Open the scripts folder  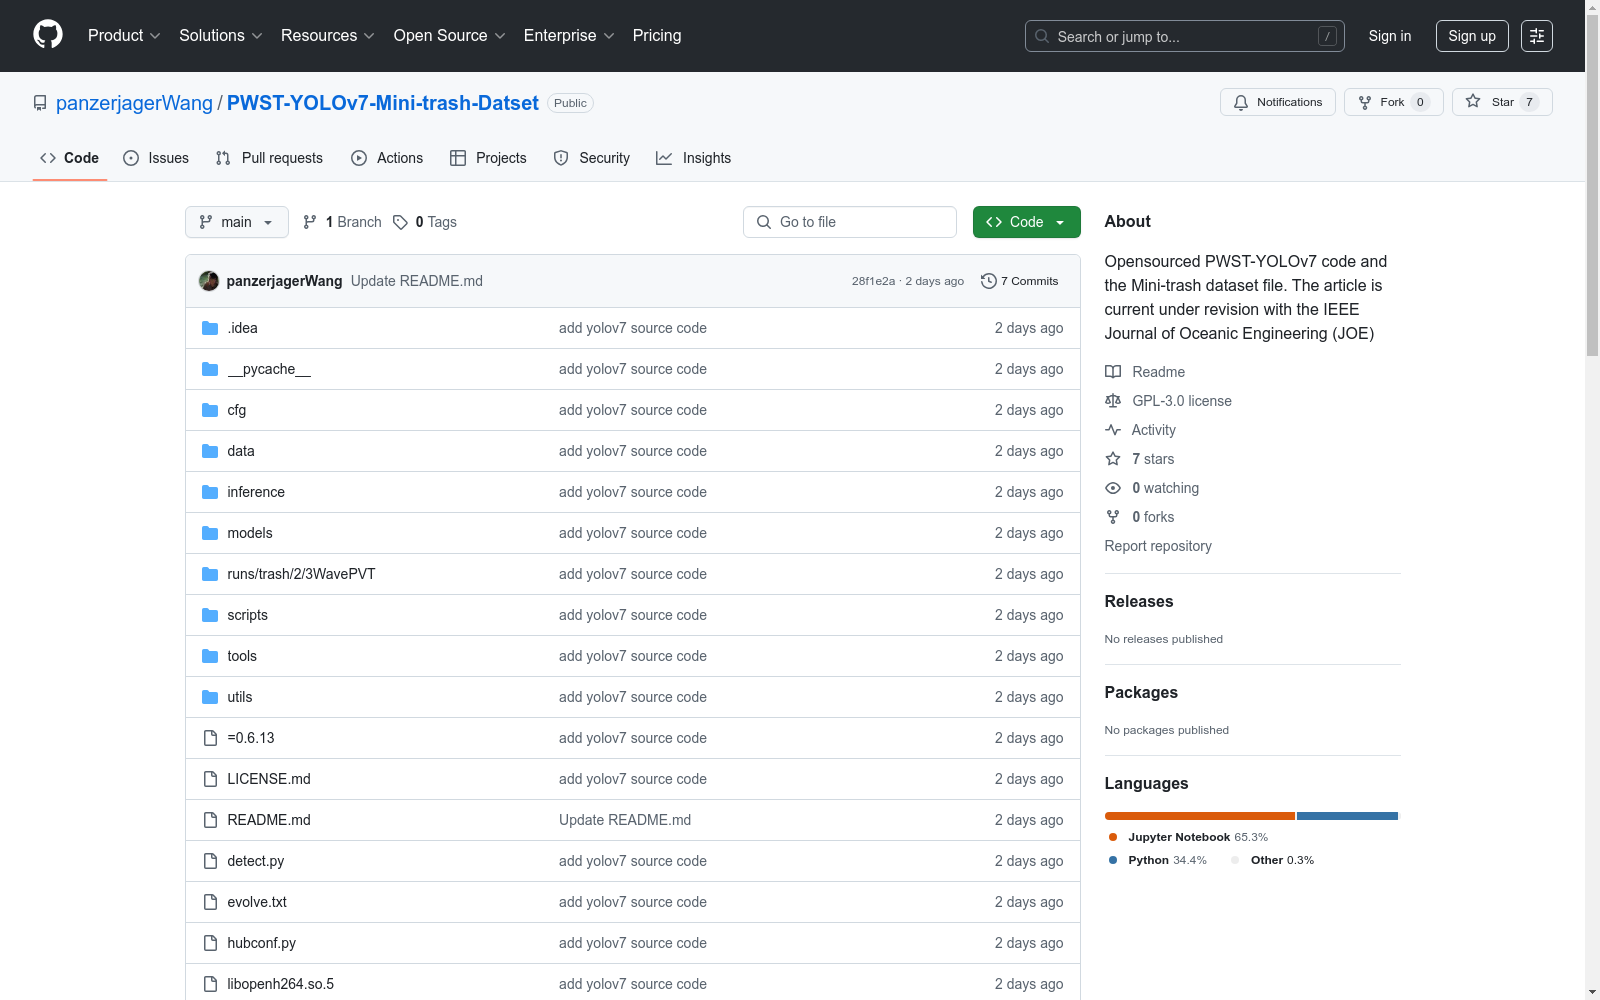(247, 615)
